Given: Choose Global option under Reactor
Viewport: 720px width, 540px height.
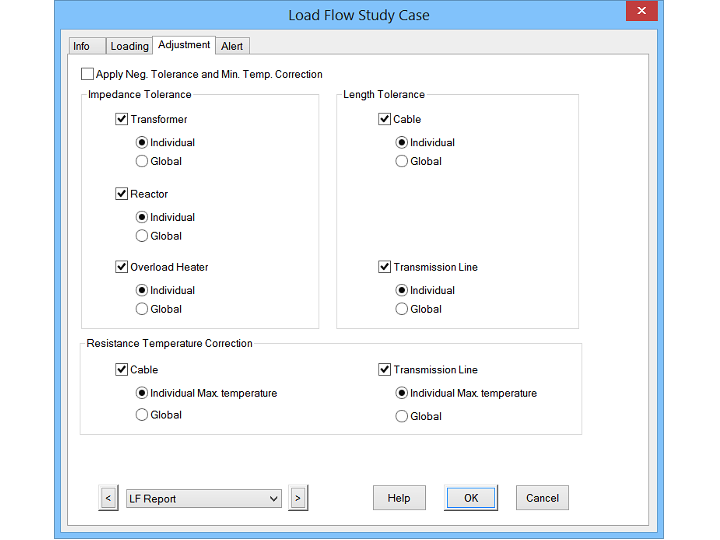Looking at the screenshot, I should coord(142,236).
